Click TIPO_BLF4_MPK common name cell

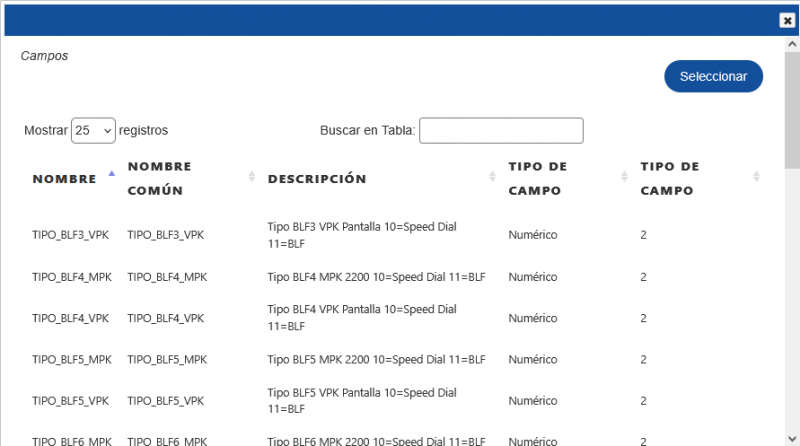(167, 277)
